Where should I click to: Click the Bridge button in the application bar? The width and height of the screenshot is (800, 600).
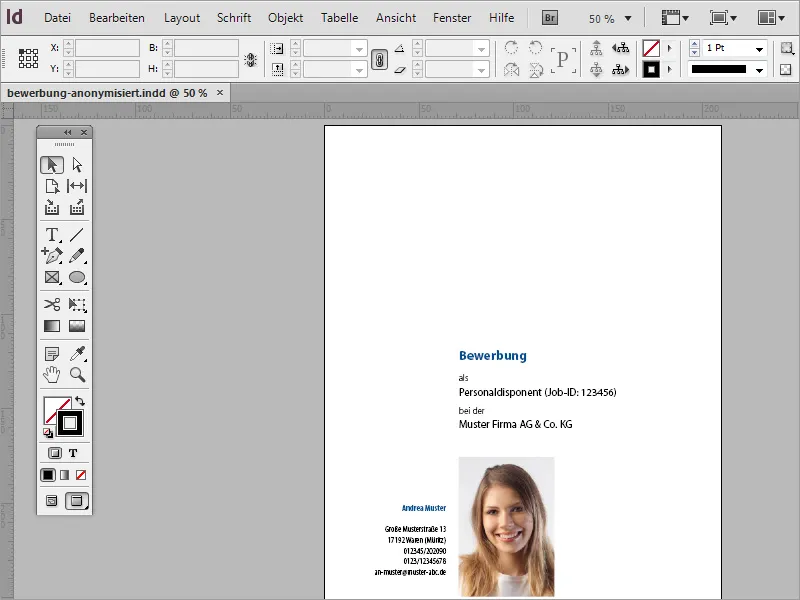point(549,17)
